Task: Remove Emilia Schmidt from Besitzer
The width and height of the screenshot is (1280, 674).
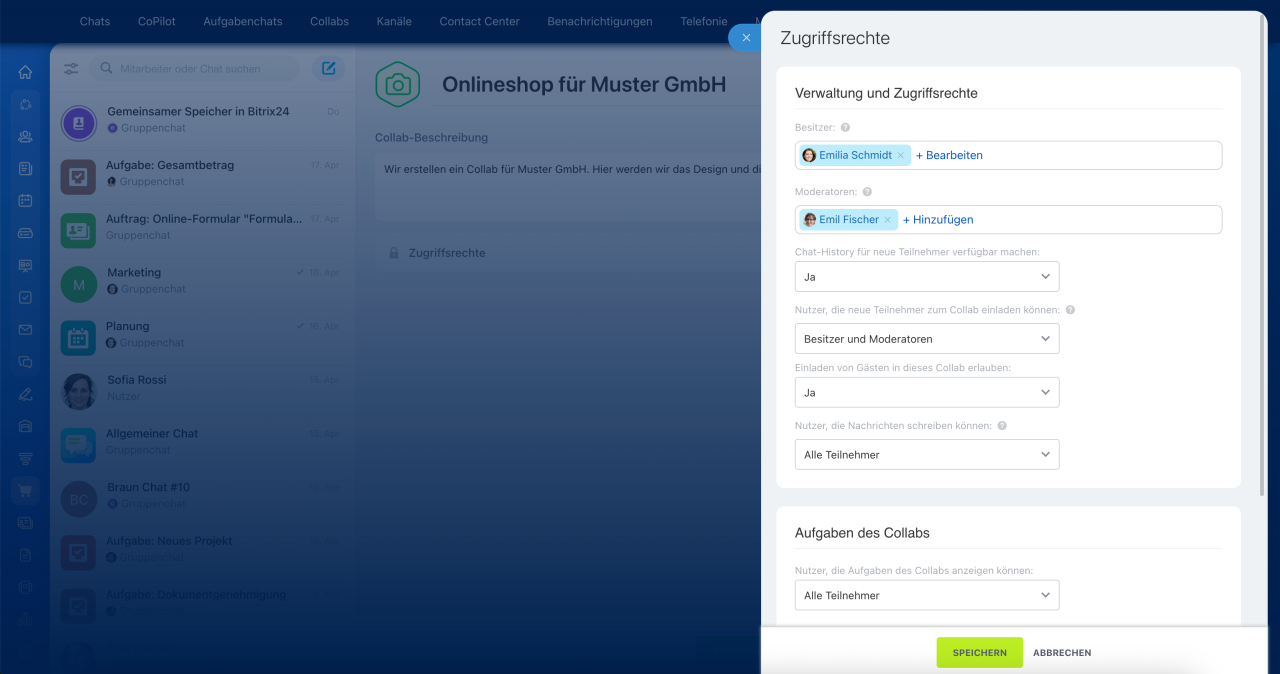Action: [x=901, y=156]
